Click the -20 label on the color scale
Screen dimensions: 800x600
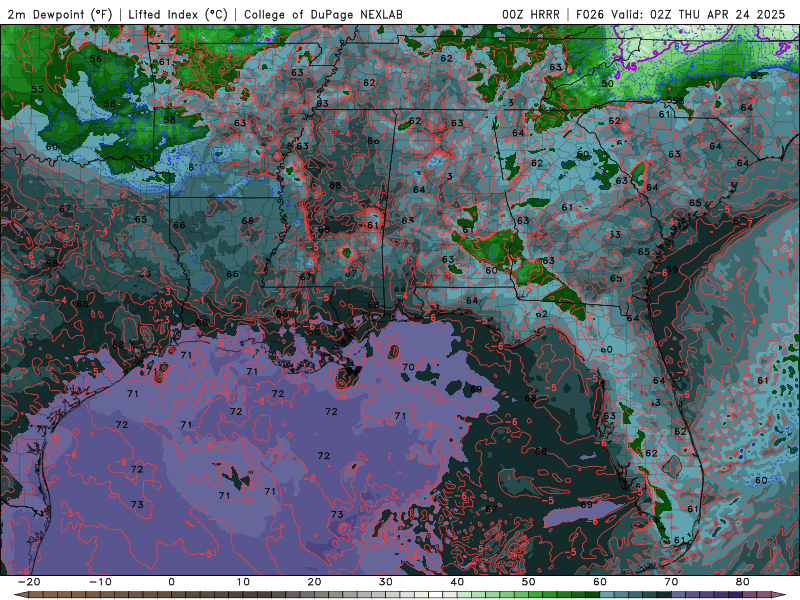(x=29, y=582)
